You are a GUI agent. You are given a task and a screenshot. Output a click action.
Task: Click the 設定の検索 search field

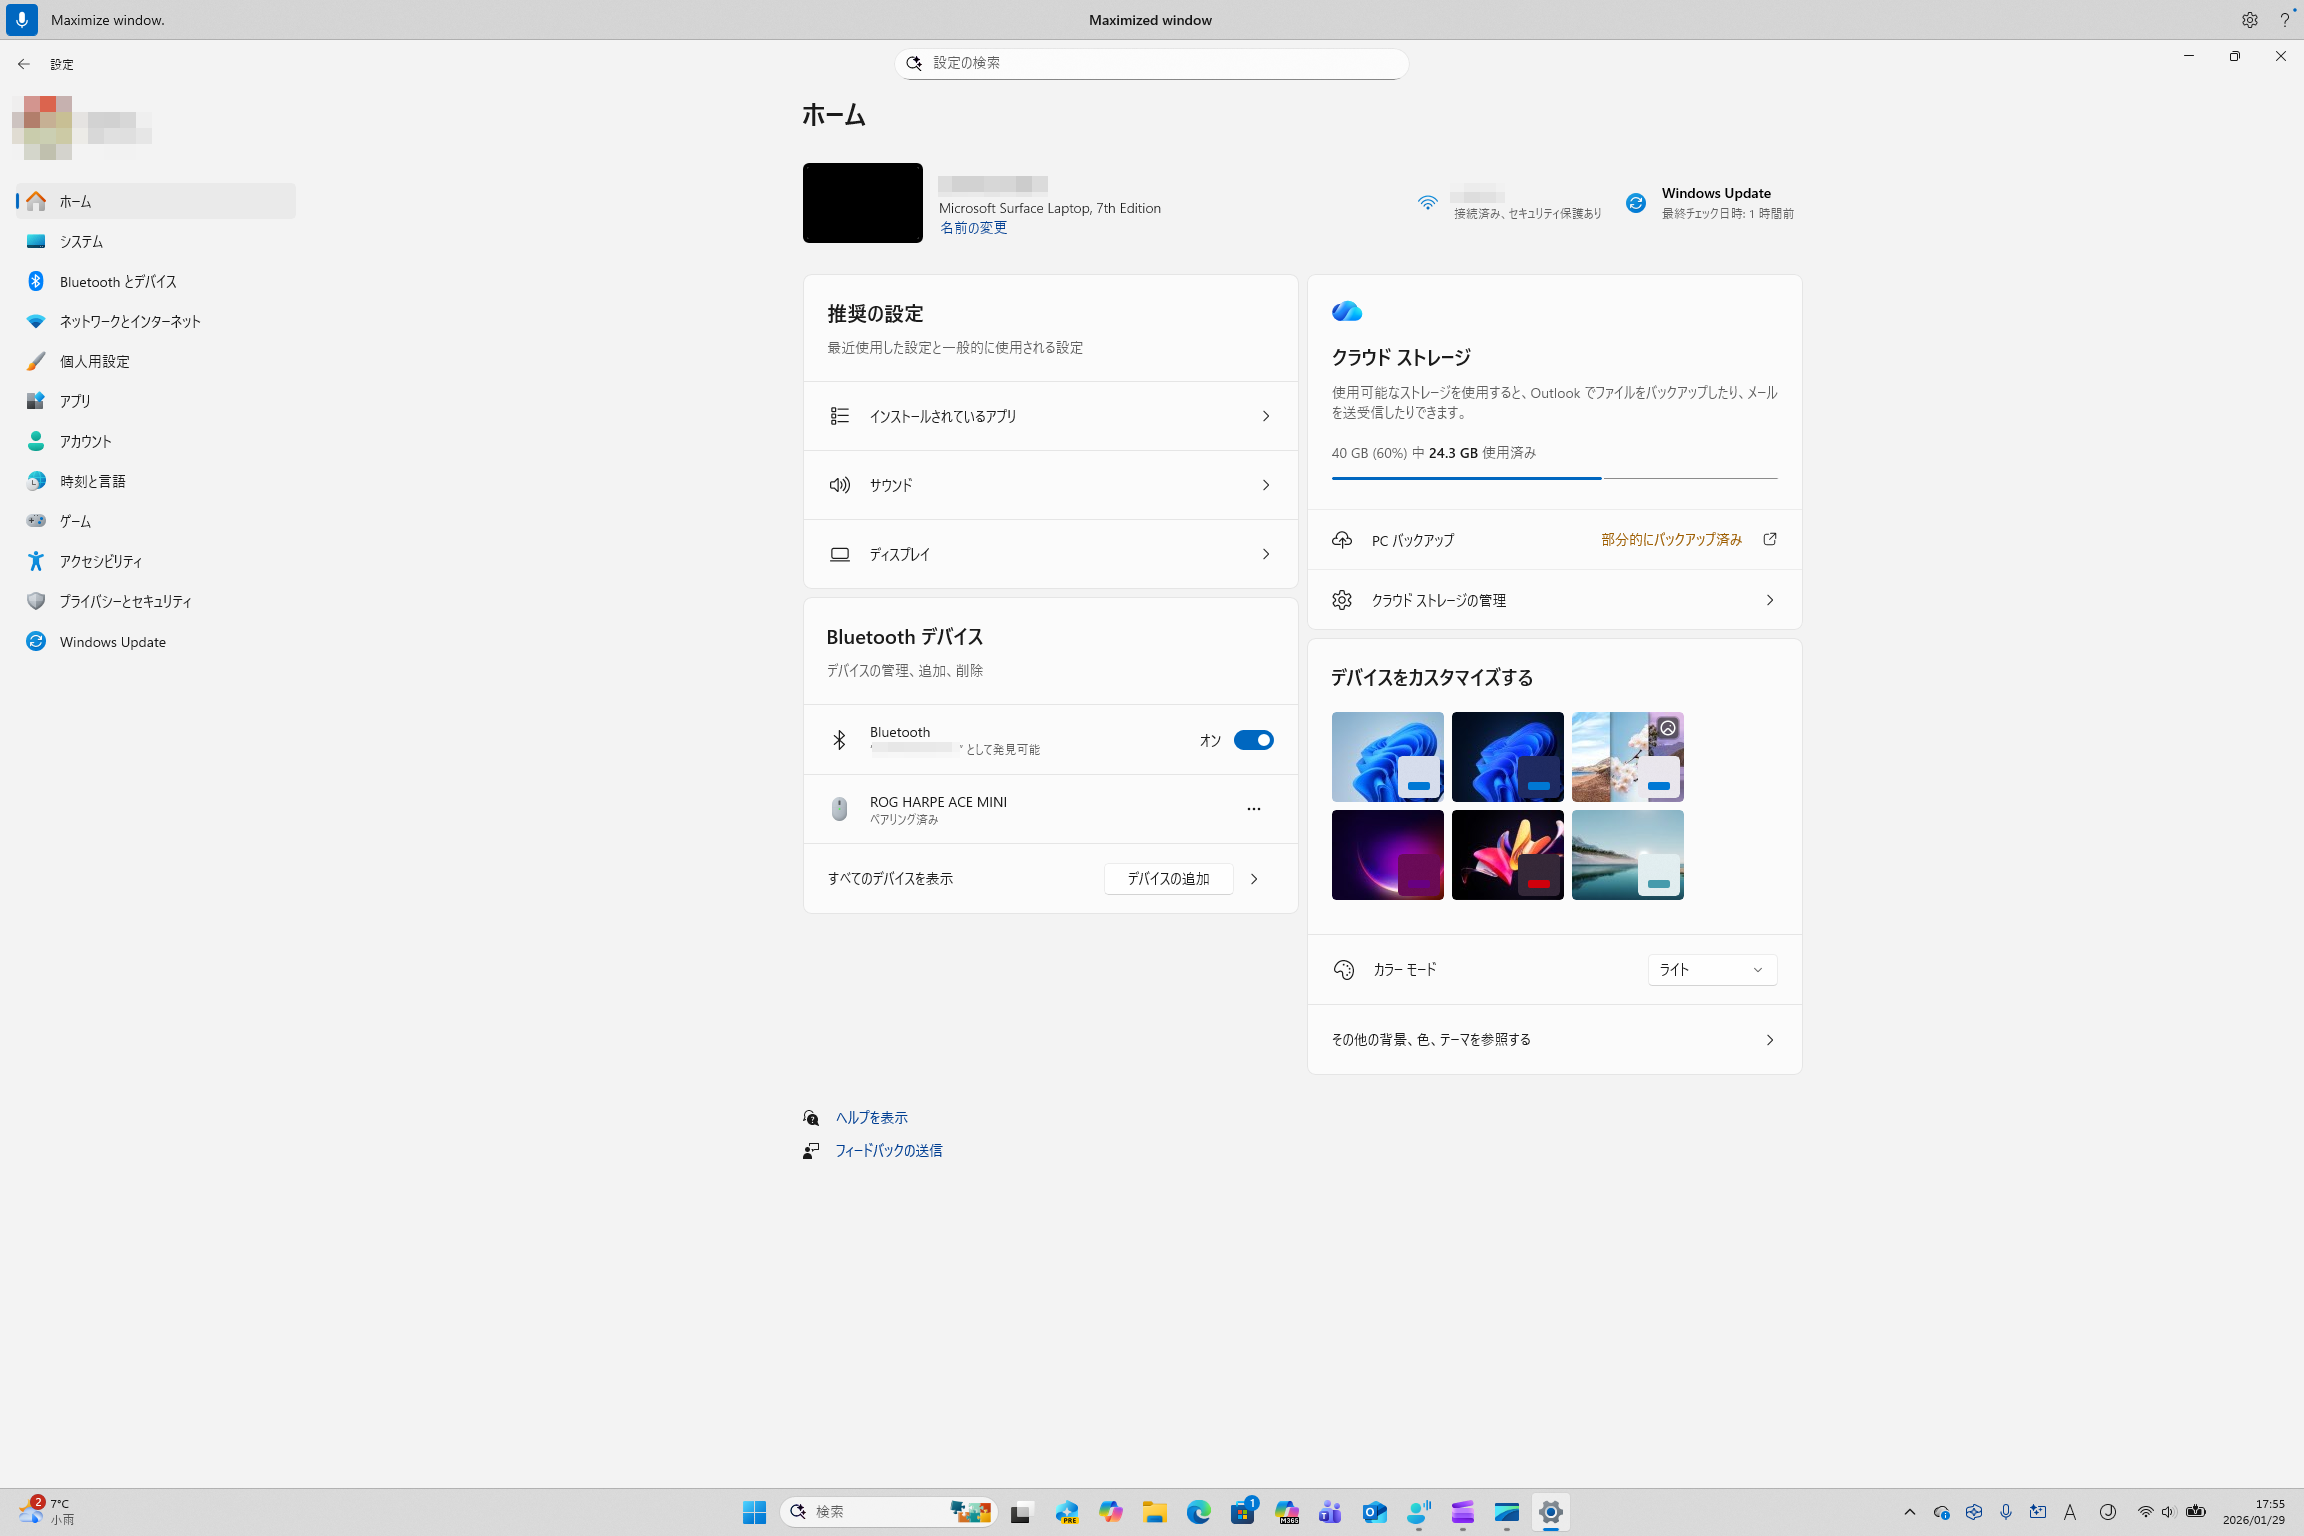(x=1150, y=63)
